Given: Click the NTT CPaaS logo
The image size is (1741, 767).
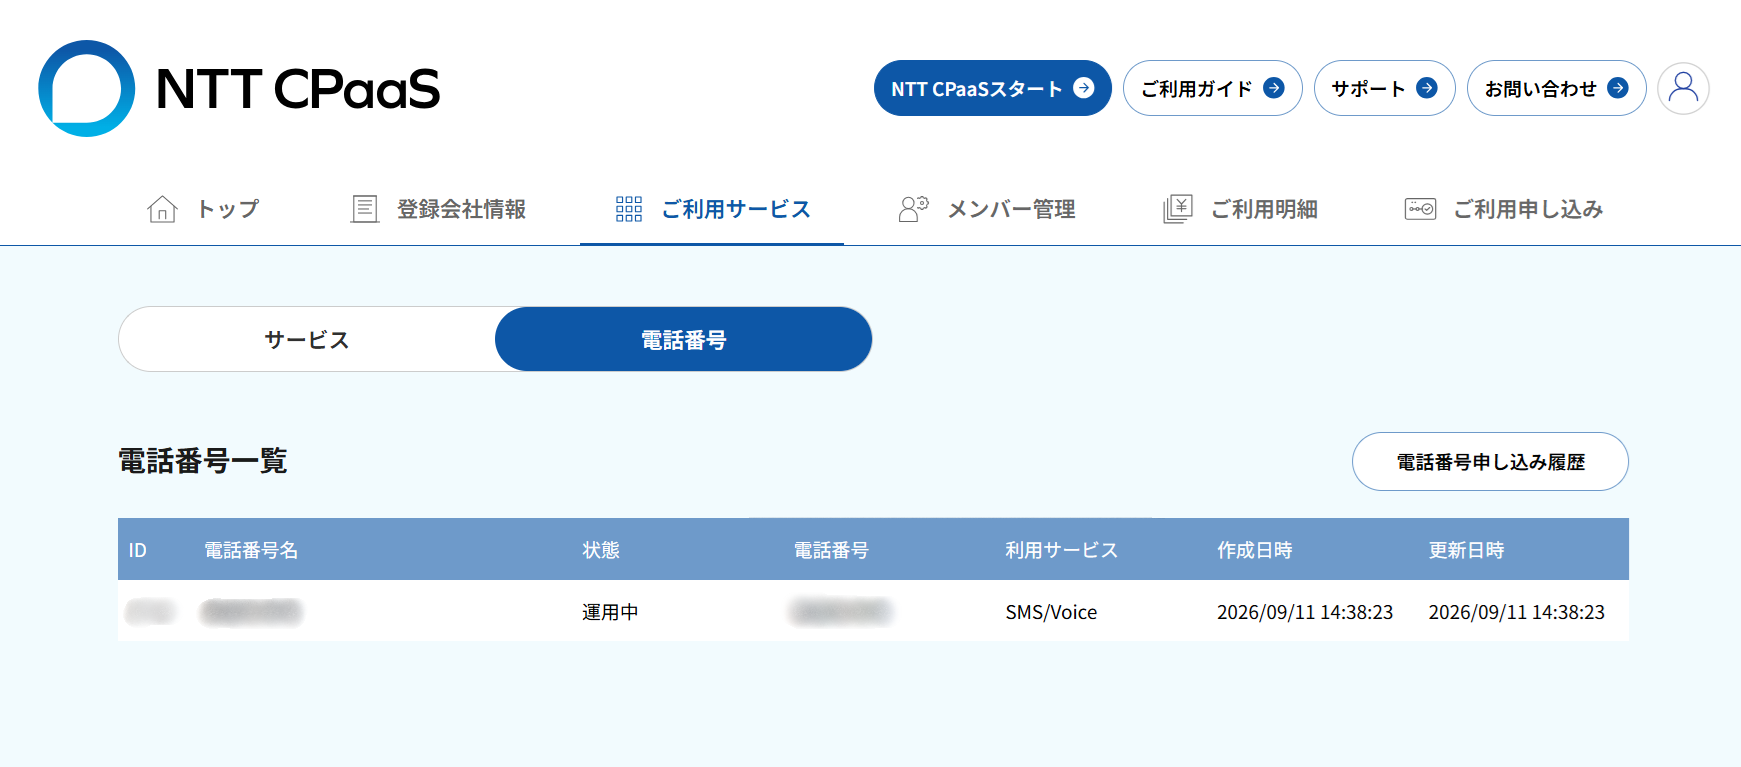Looking at the screenshot, I should (239, 88).
